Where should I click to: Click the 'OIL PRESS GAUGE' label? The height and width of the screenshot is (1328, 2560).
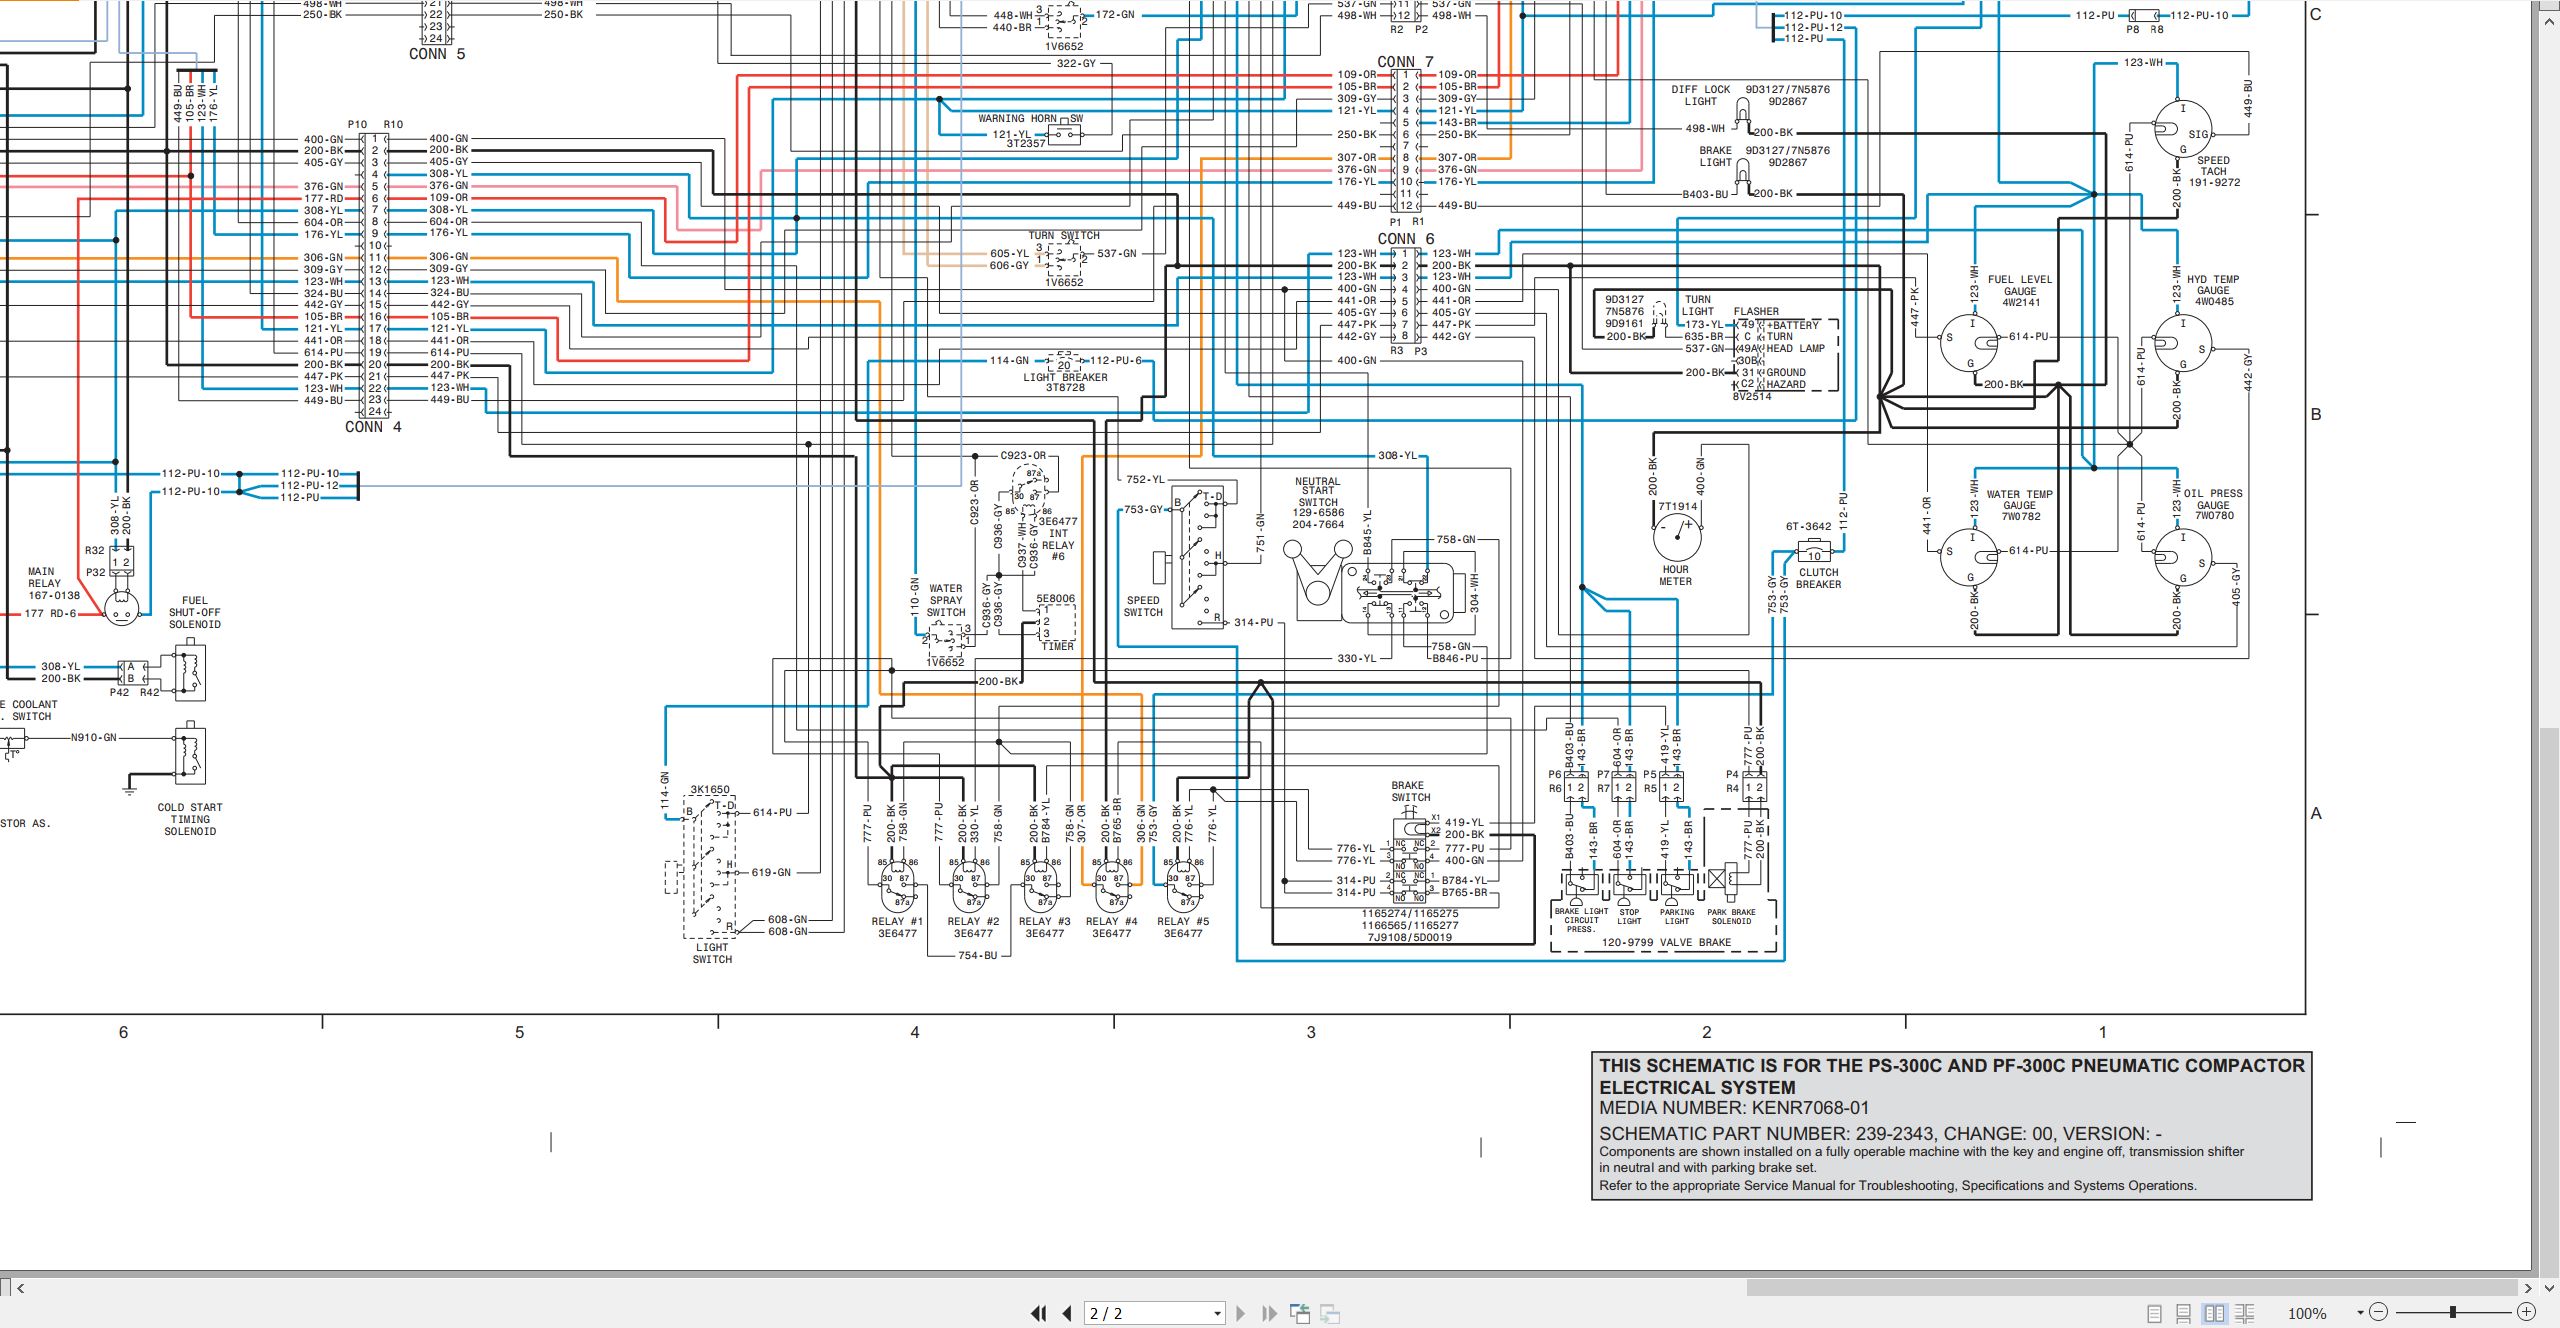tap(2213, 499)
